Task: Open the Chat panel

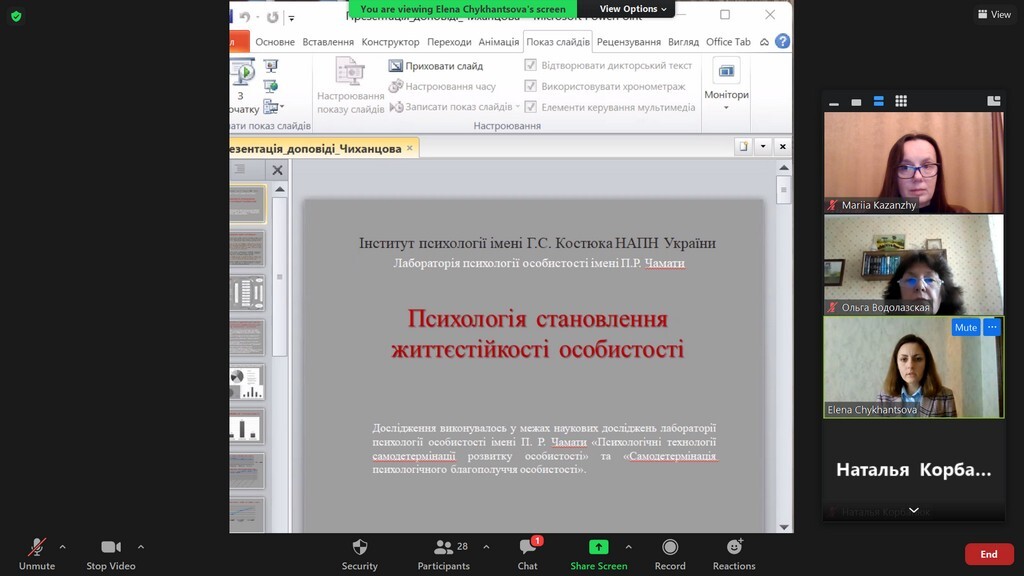Action: pos(528,554)
